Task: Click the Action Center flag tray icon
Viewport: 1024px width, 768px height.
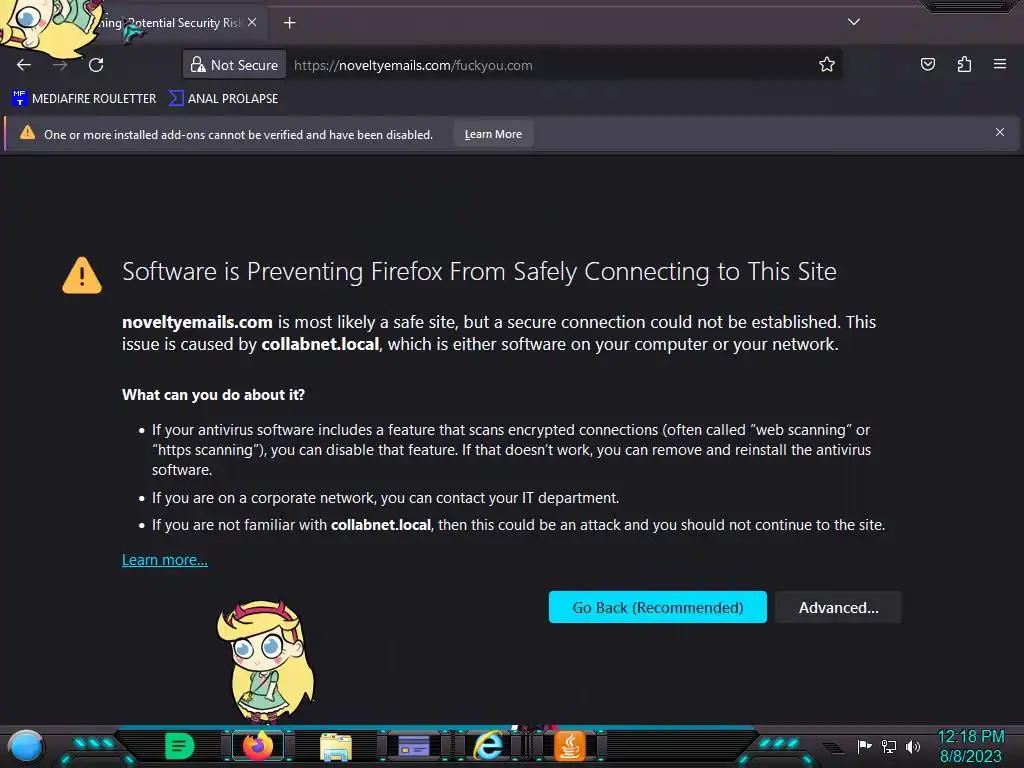Action: [x=865, y=746]
